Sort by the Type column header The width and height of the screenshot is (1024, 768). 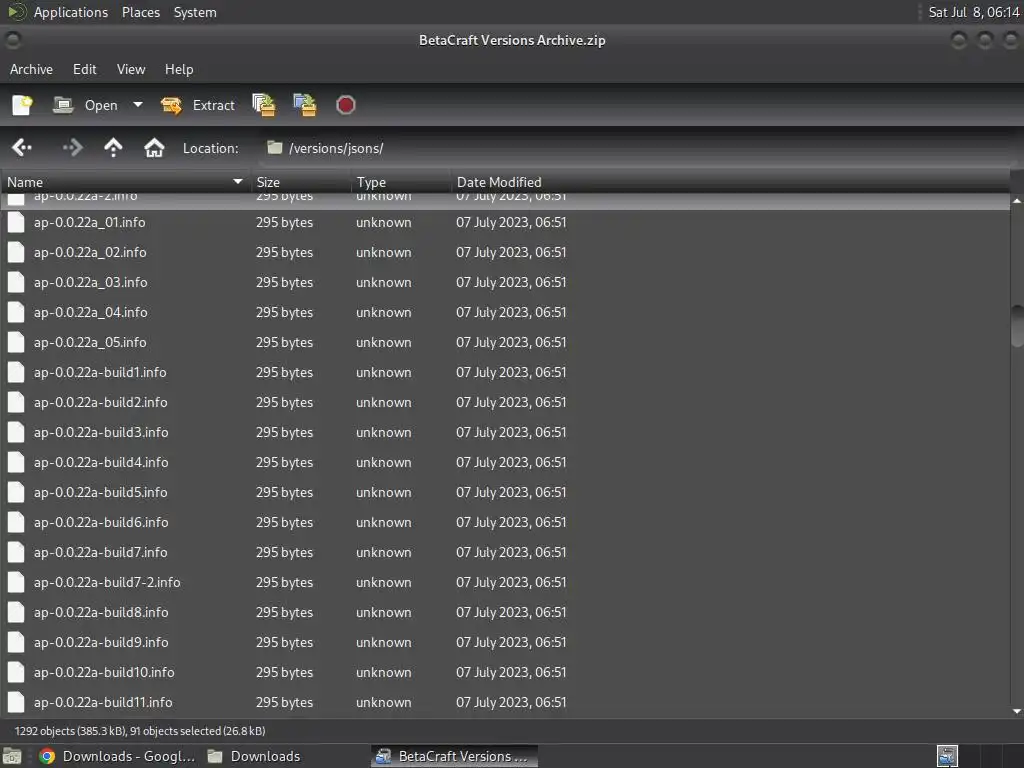(401, 182)
